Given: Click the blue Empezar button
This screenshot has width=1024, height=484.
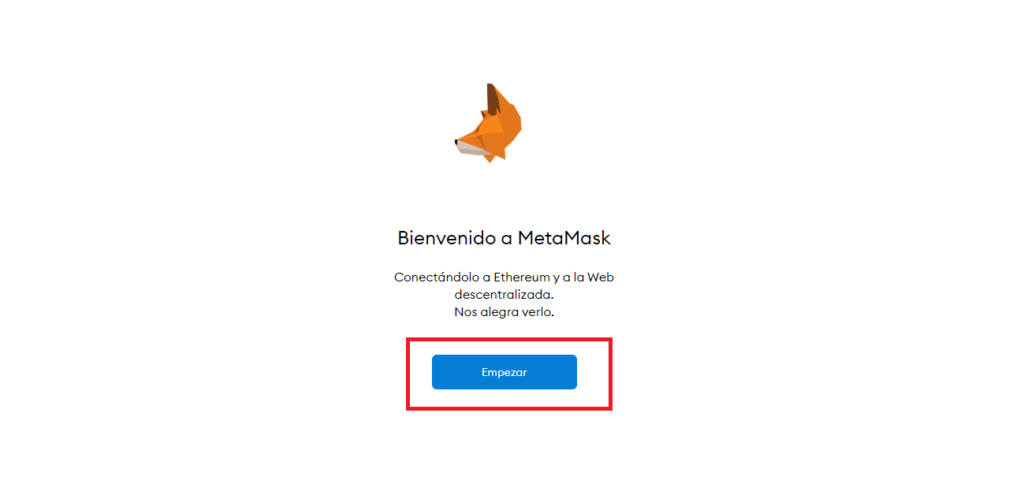Looking at the screenshot, I should pyautogui.click(x=504, y=372).
